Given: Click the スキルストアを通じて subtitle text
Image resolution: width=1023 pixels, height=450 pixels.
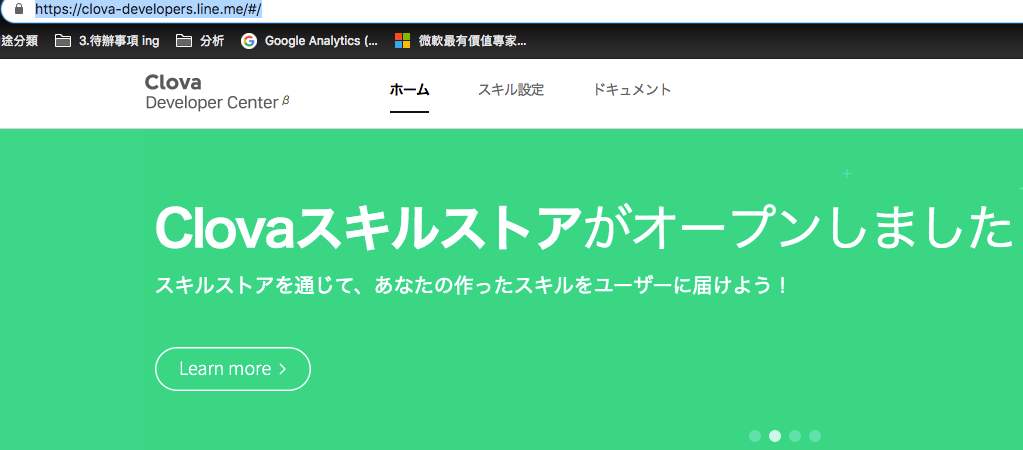Looking at the screenshot, I should pos(473,286).
